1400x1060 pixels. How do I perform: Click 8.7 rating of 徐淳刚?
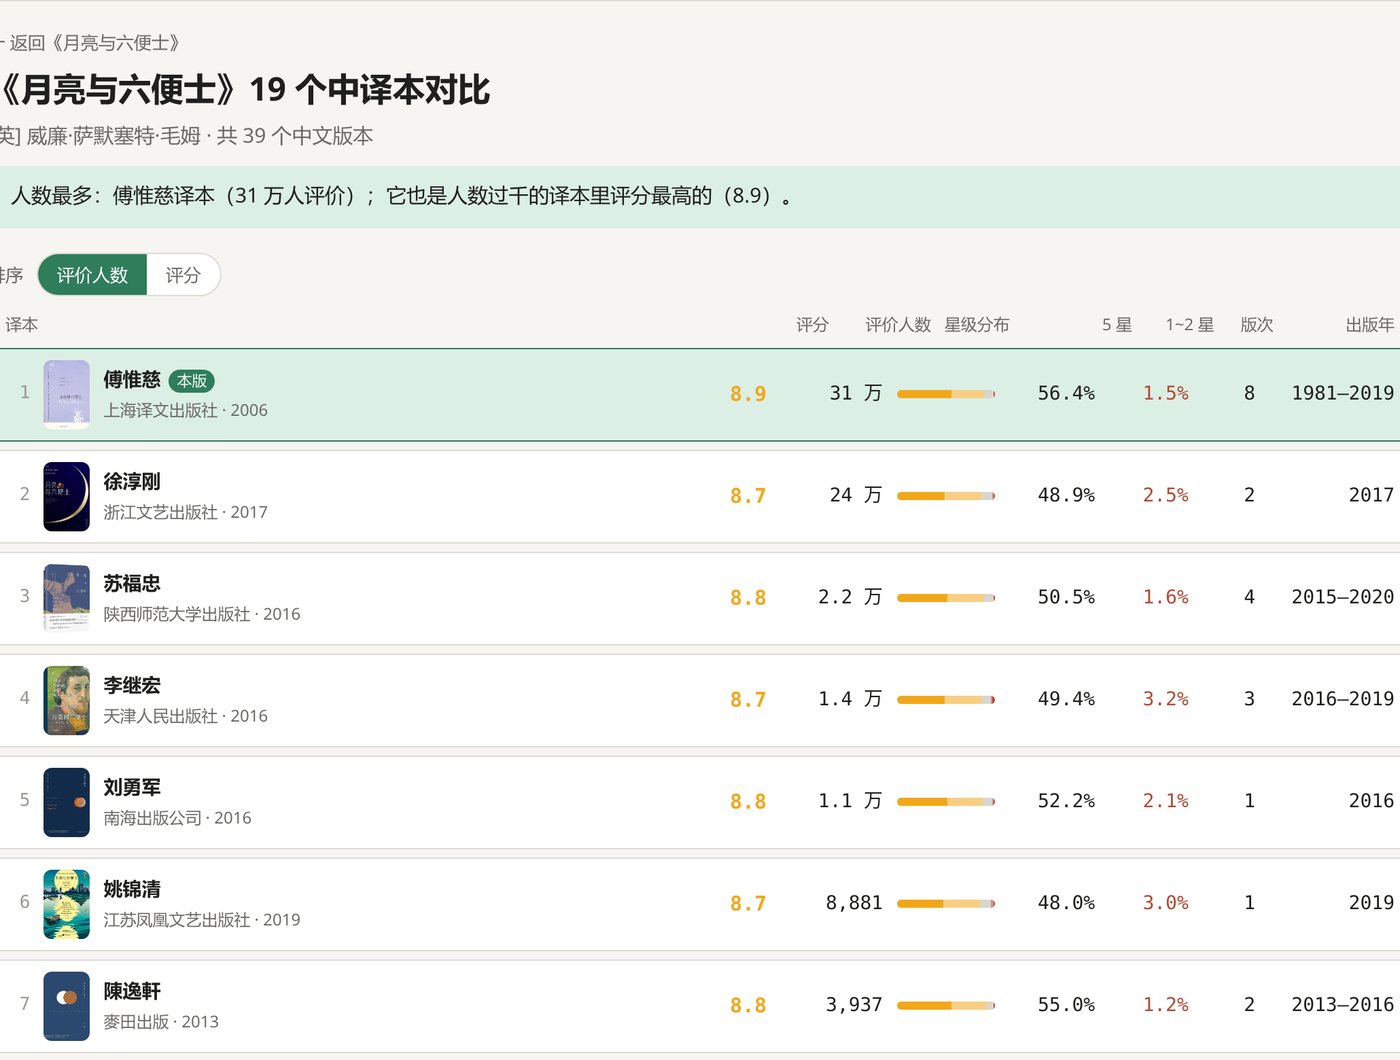pos(748,496)
